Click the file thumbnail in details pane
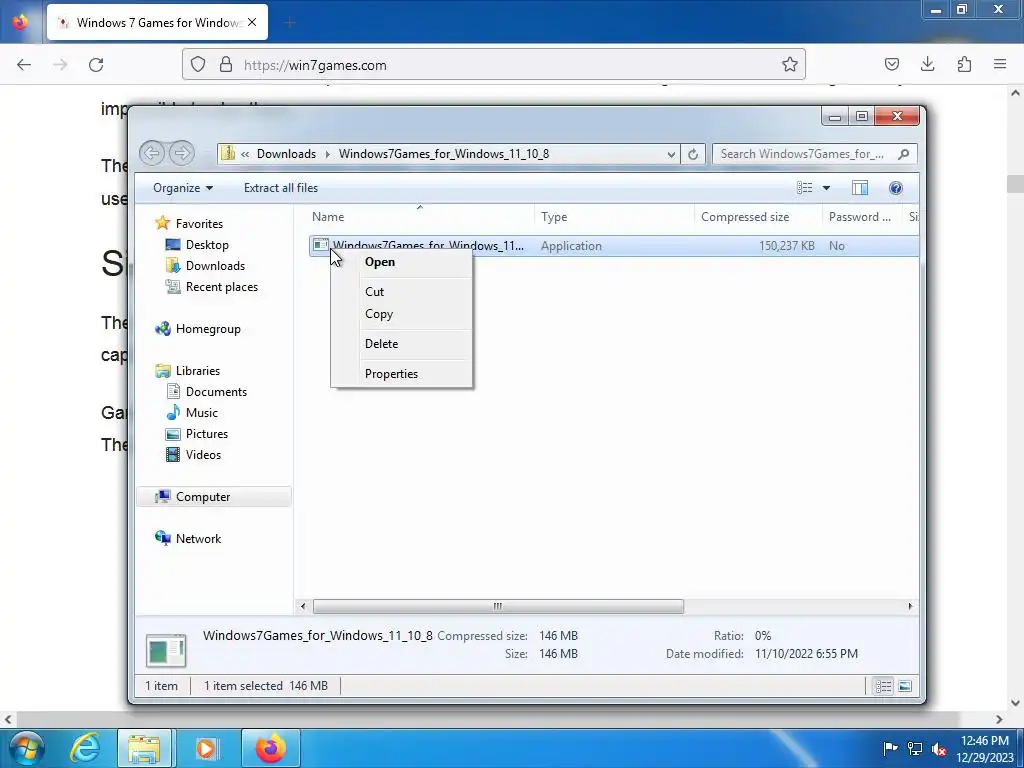The image size is (1024, 768). coord(166,650)
